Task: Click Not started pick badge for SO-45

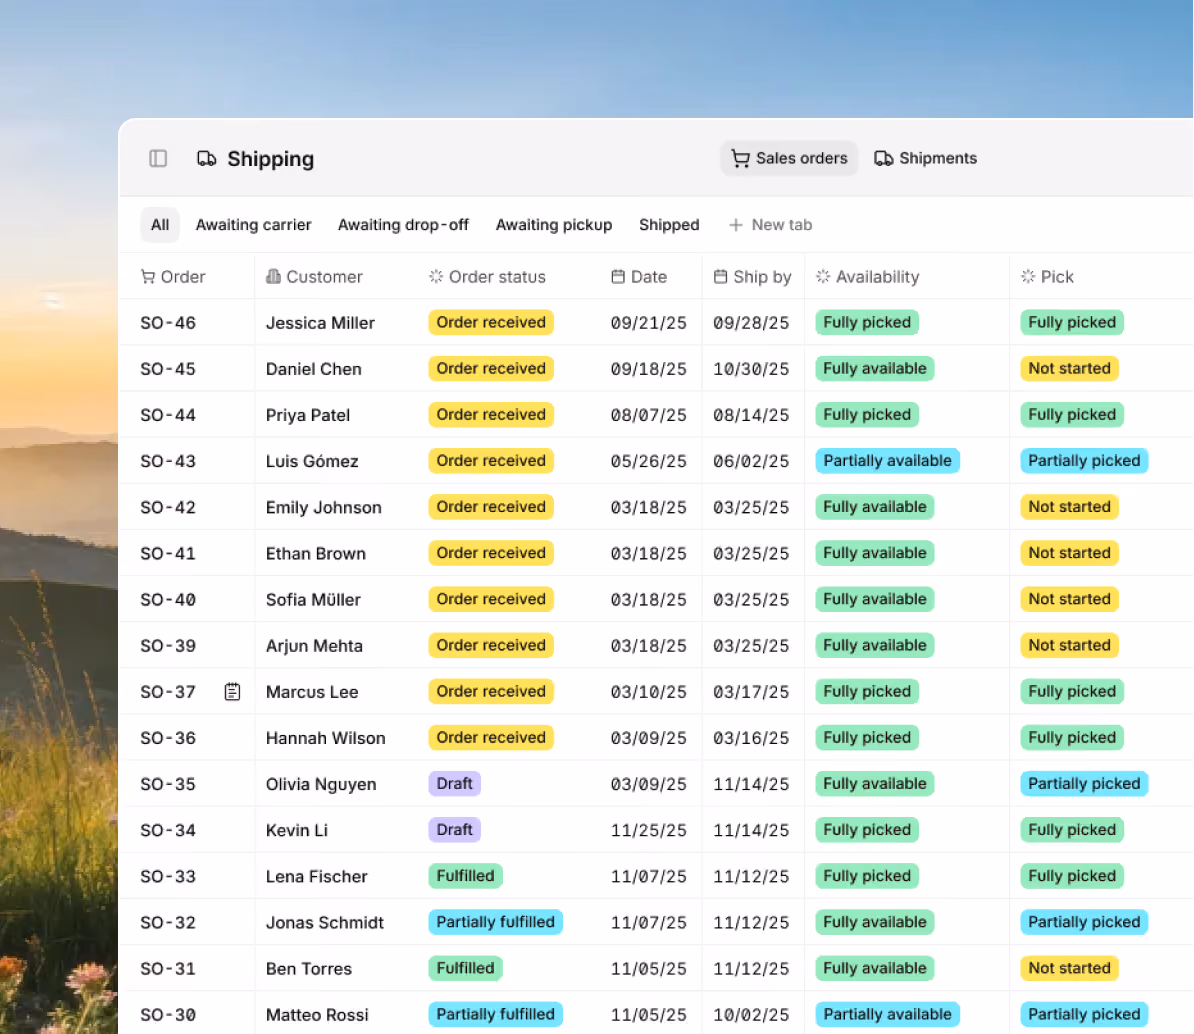Action: click(x=1070, y=369)
